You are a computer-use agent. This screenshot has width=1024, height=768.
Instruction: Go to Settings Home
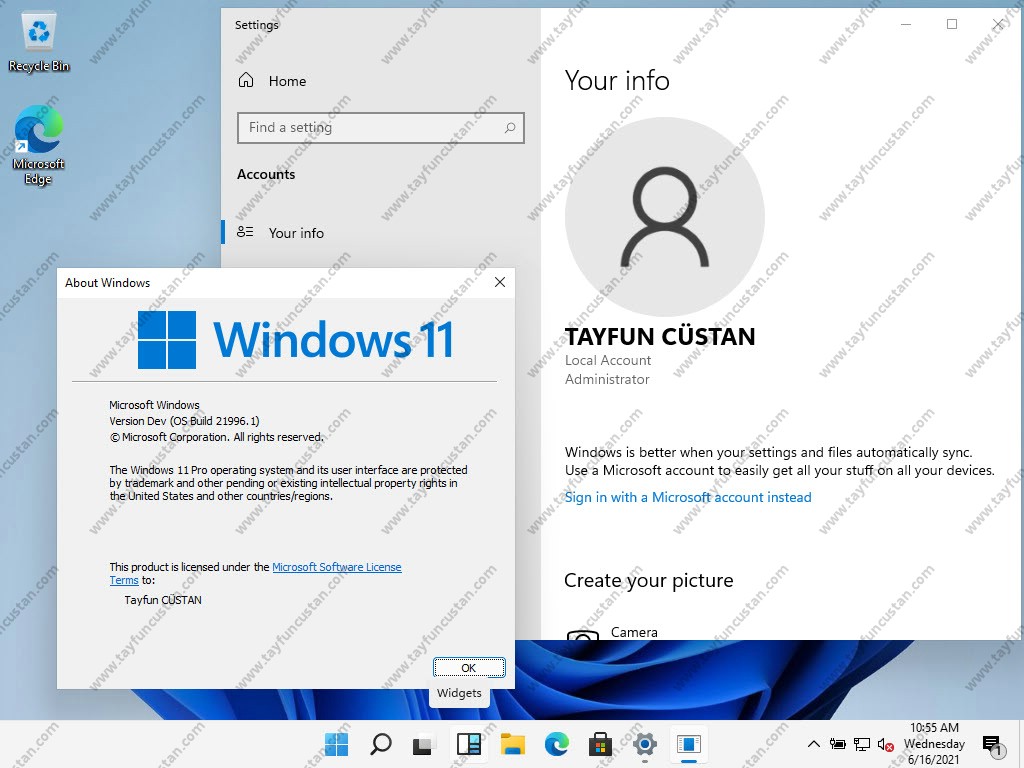(272, 81)
